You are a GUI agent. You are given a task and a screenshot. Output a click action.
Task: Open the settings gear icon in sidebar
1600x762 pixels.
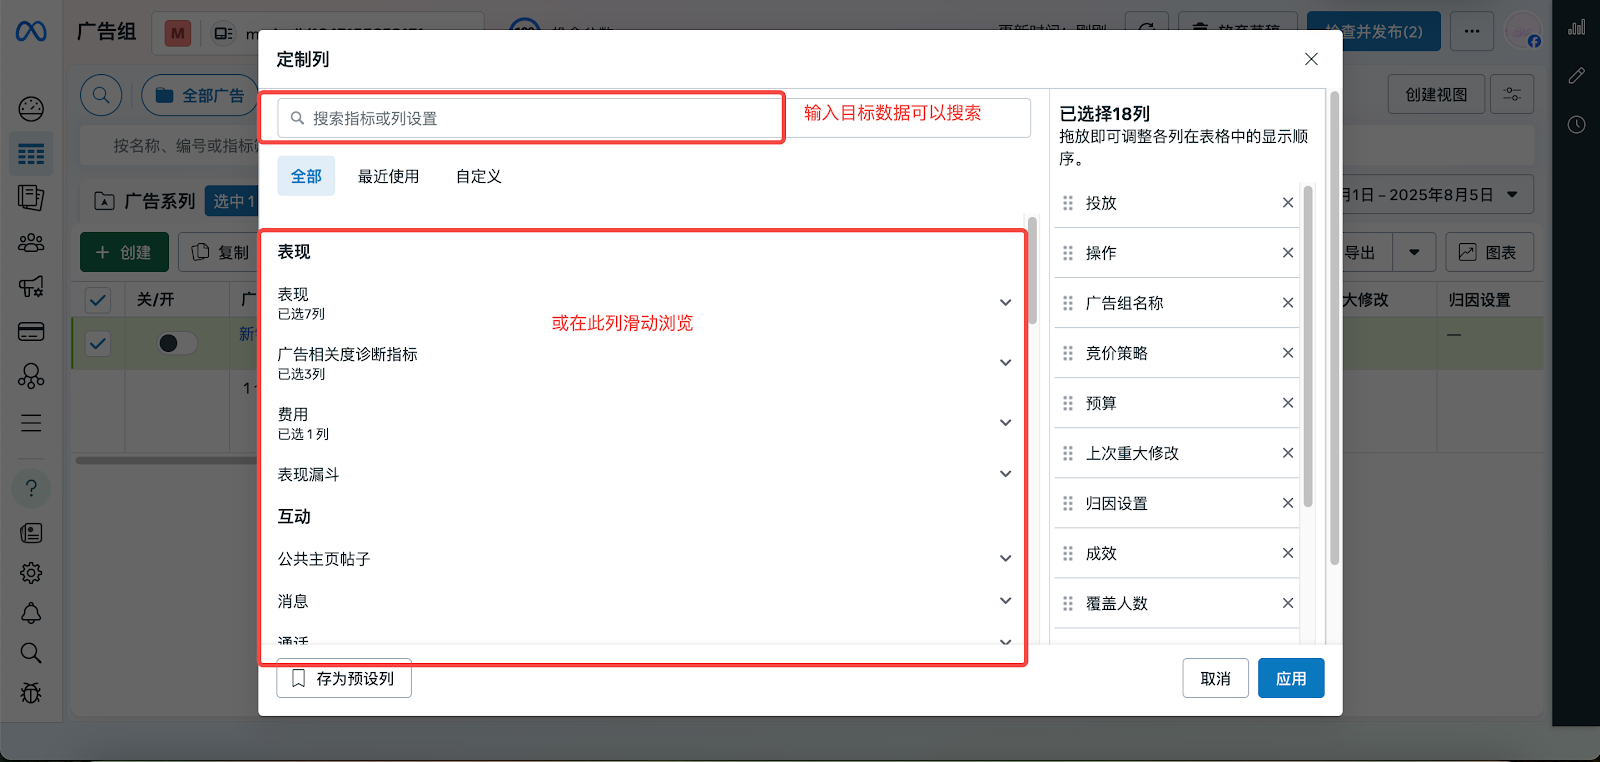point(31,573)
